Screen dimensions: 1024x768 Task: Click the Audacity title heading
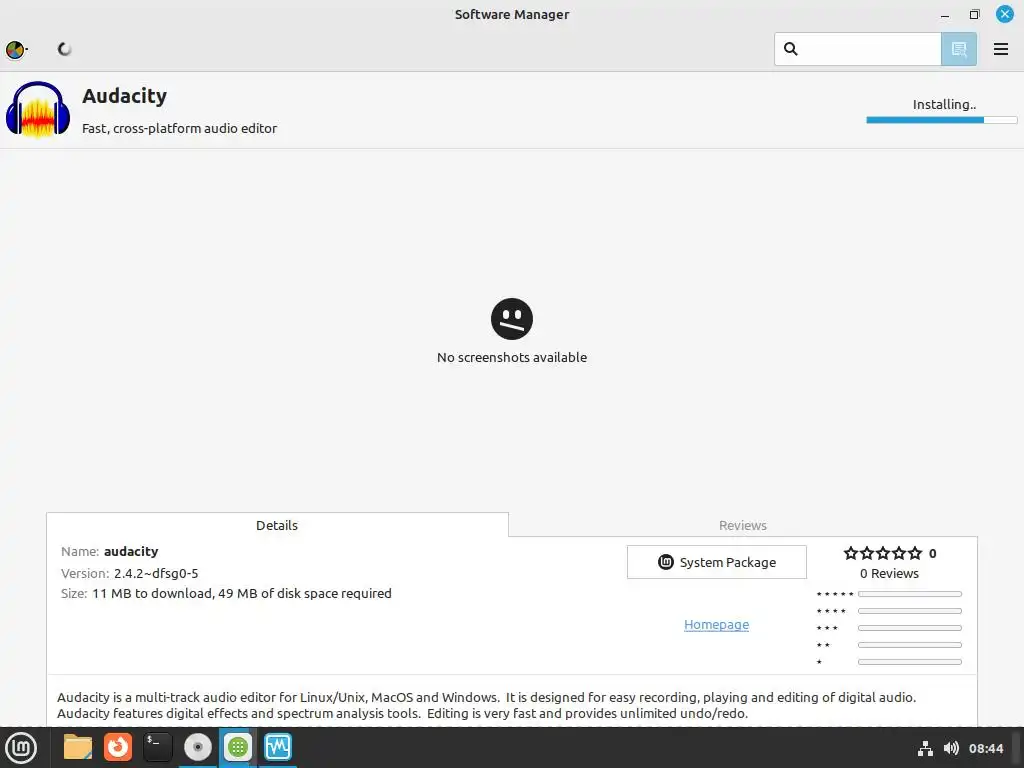(x=124, y=96)
